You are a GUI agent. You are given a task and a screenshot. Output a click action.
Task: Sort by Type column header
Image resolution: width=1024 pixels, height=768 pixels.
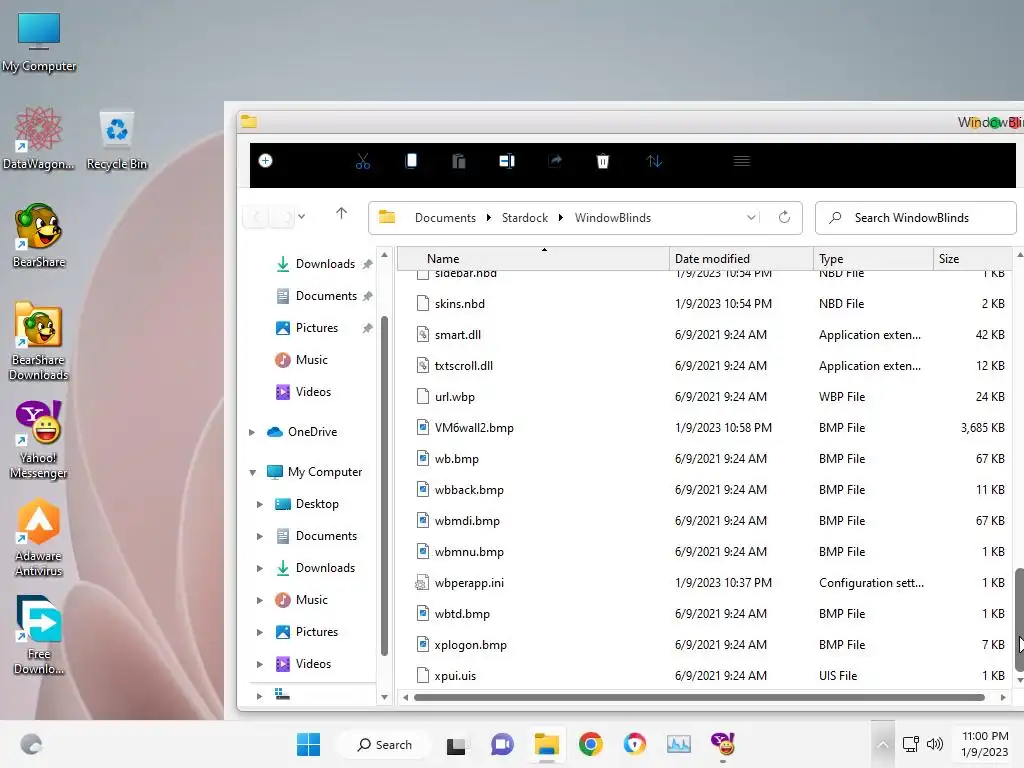click(x=873, y=259)
